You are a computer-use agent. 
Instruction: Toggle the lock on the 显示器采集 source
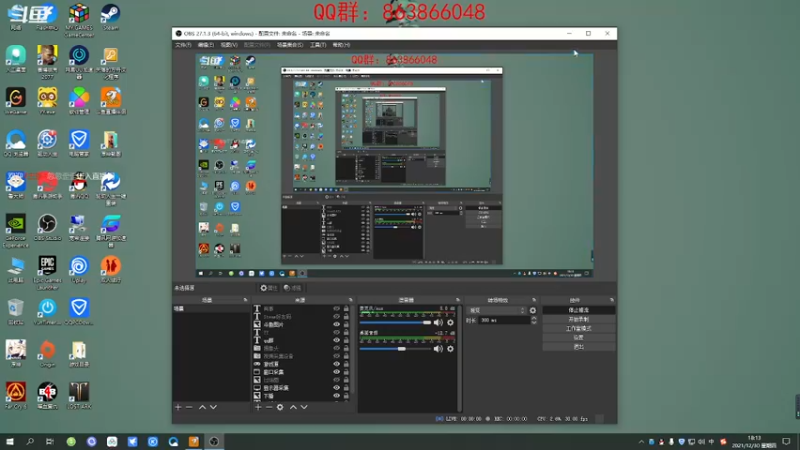click(346, 388)
